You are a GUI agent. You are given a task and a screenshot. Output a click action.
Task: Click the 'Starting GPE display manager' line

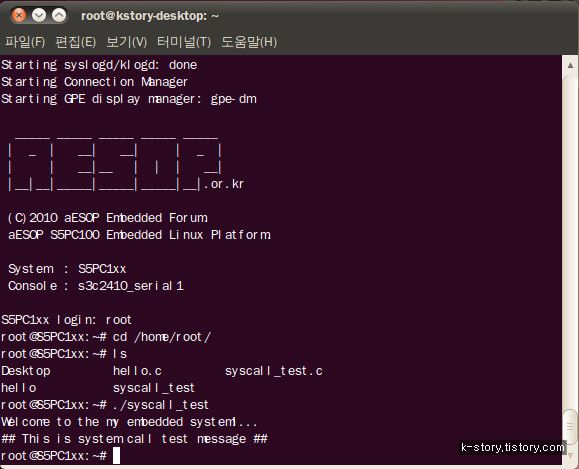tap(129, 99)
